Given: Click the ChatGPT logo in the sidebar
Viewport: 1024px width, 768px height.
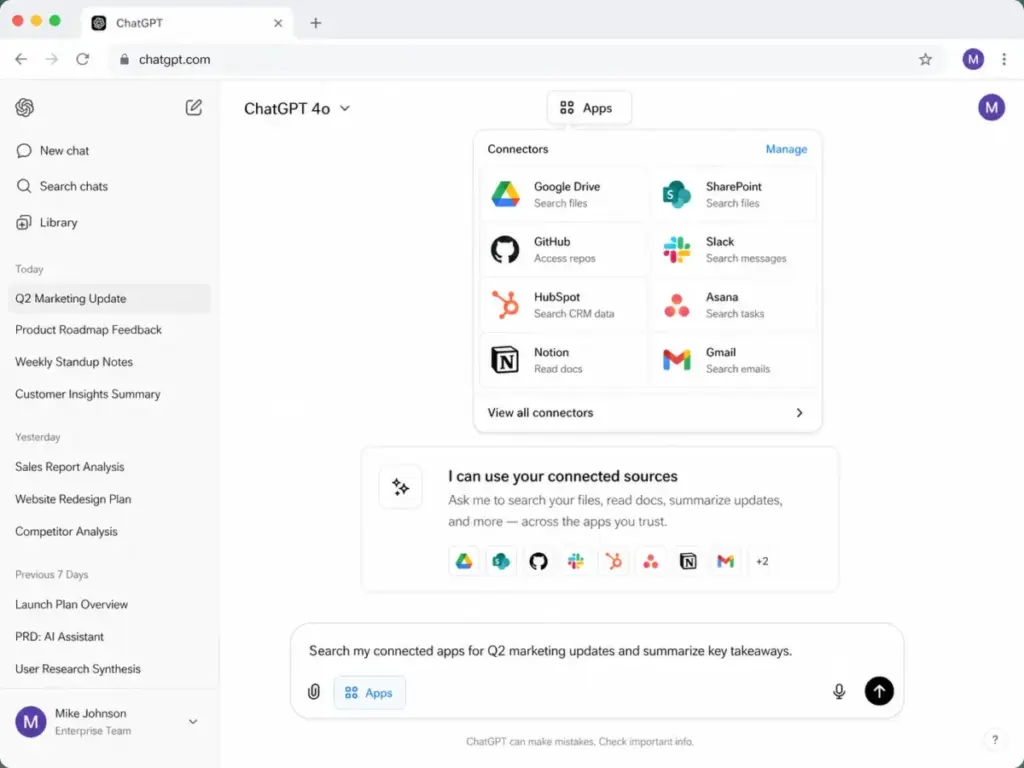Looking at the screenshot, I should [25, 107].
